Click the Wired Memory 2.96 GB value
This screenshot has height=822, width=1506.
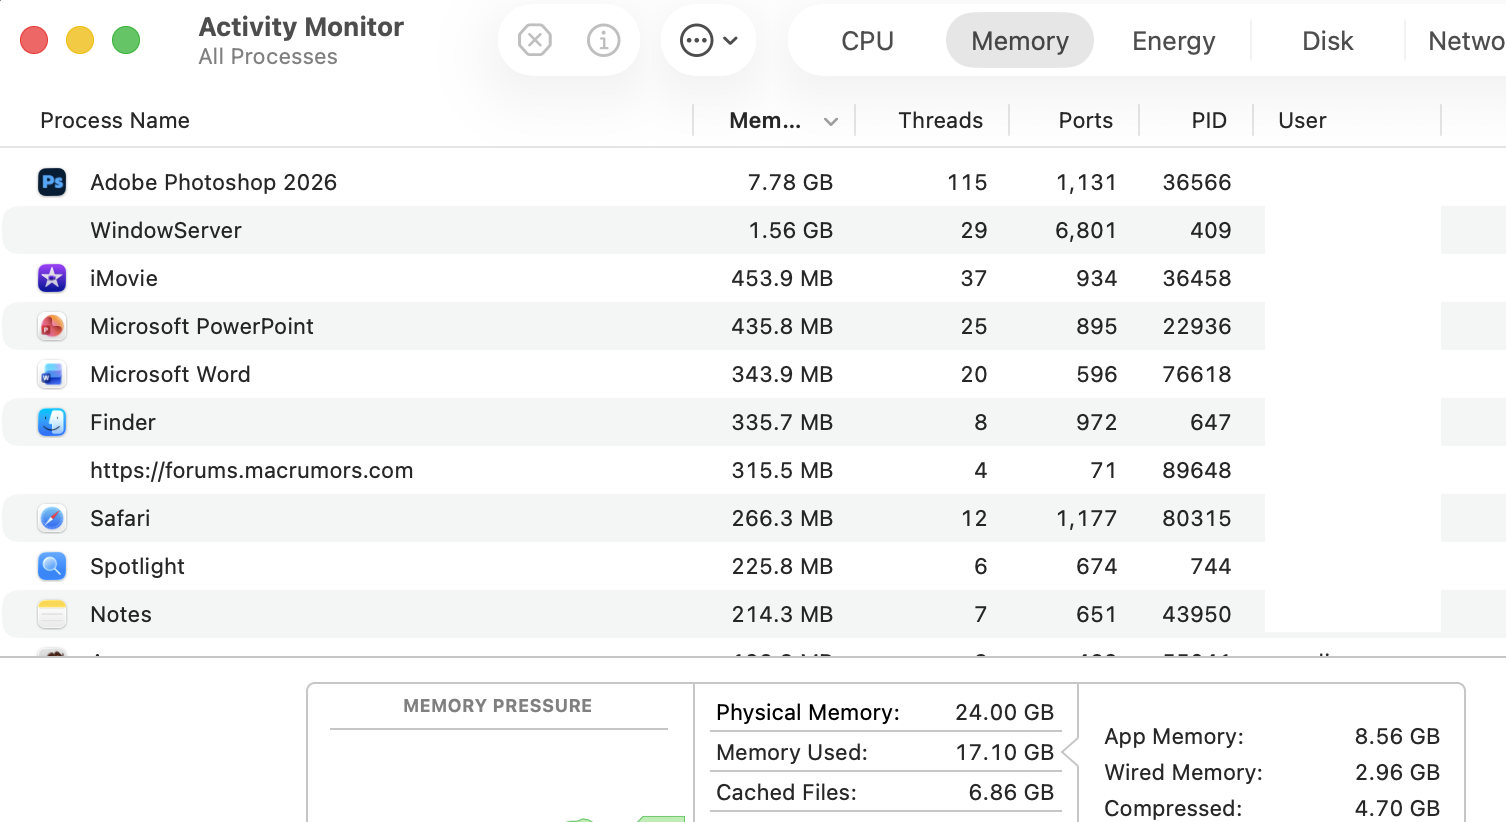pos(1397,772)
